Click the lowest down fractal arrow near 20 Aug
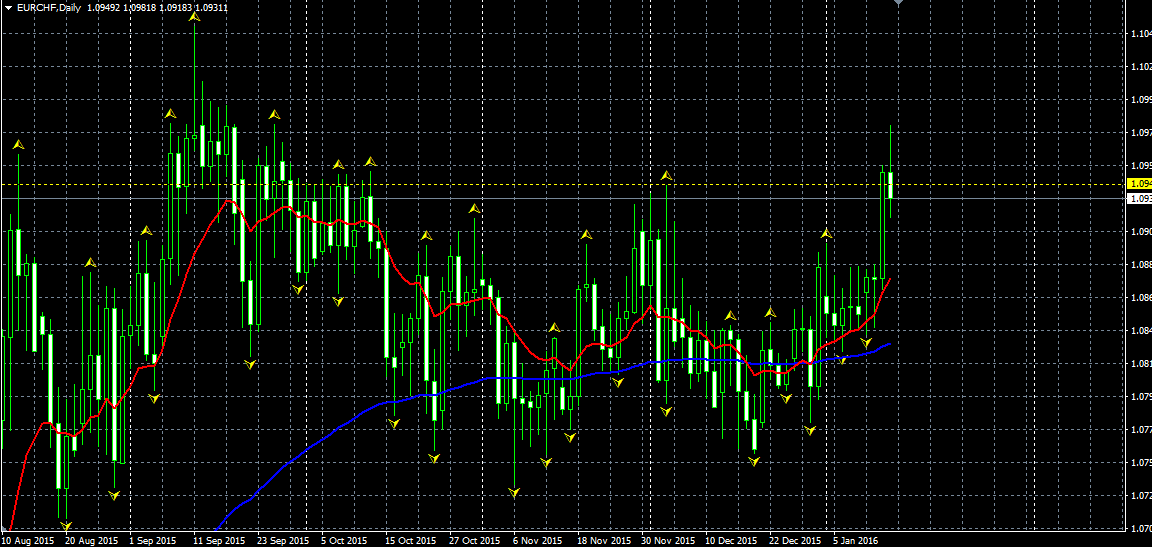Screen dimensions: 1152x547 66,526
